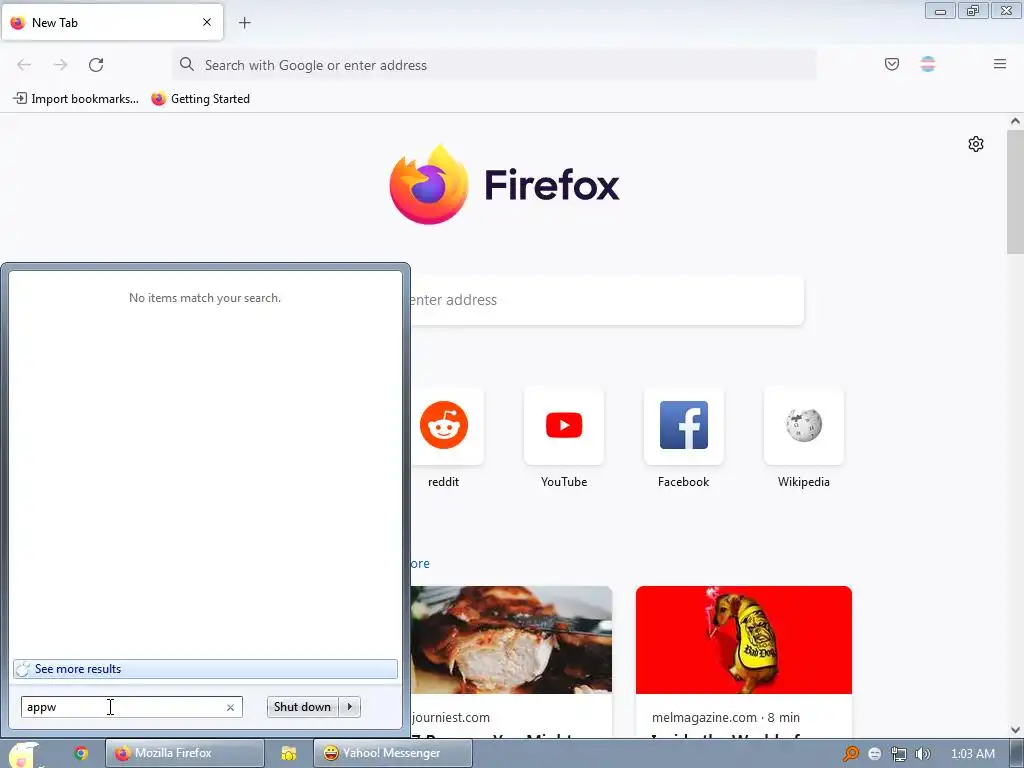Click the Start orb button
This screenshot has height=768, width=1024.
[22, 754]
